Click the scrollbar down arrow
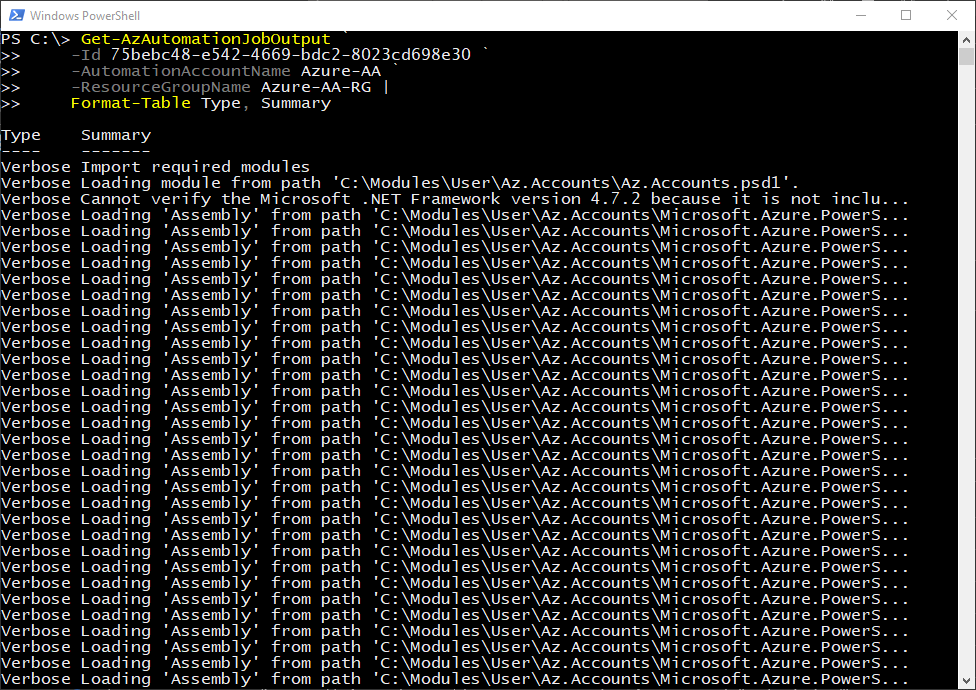Viewport: 976px width, 690px height. pyautogui.click(x=966, y=681)
